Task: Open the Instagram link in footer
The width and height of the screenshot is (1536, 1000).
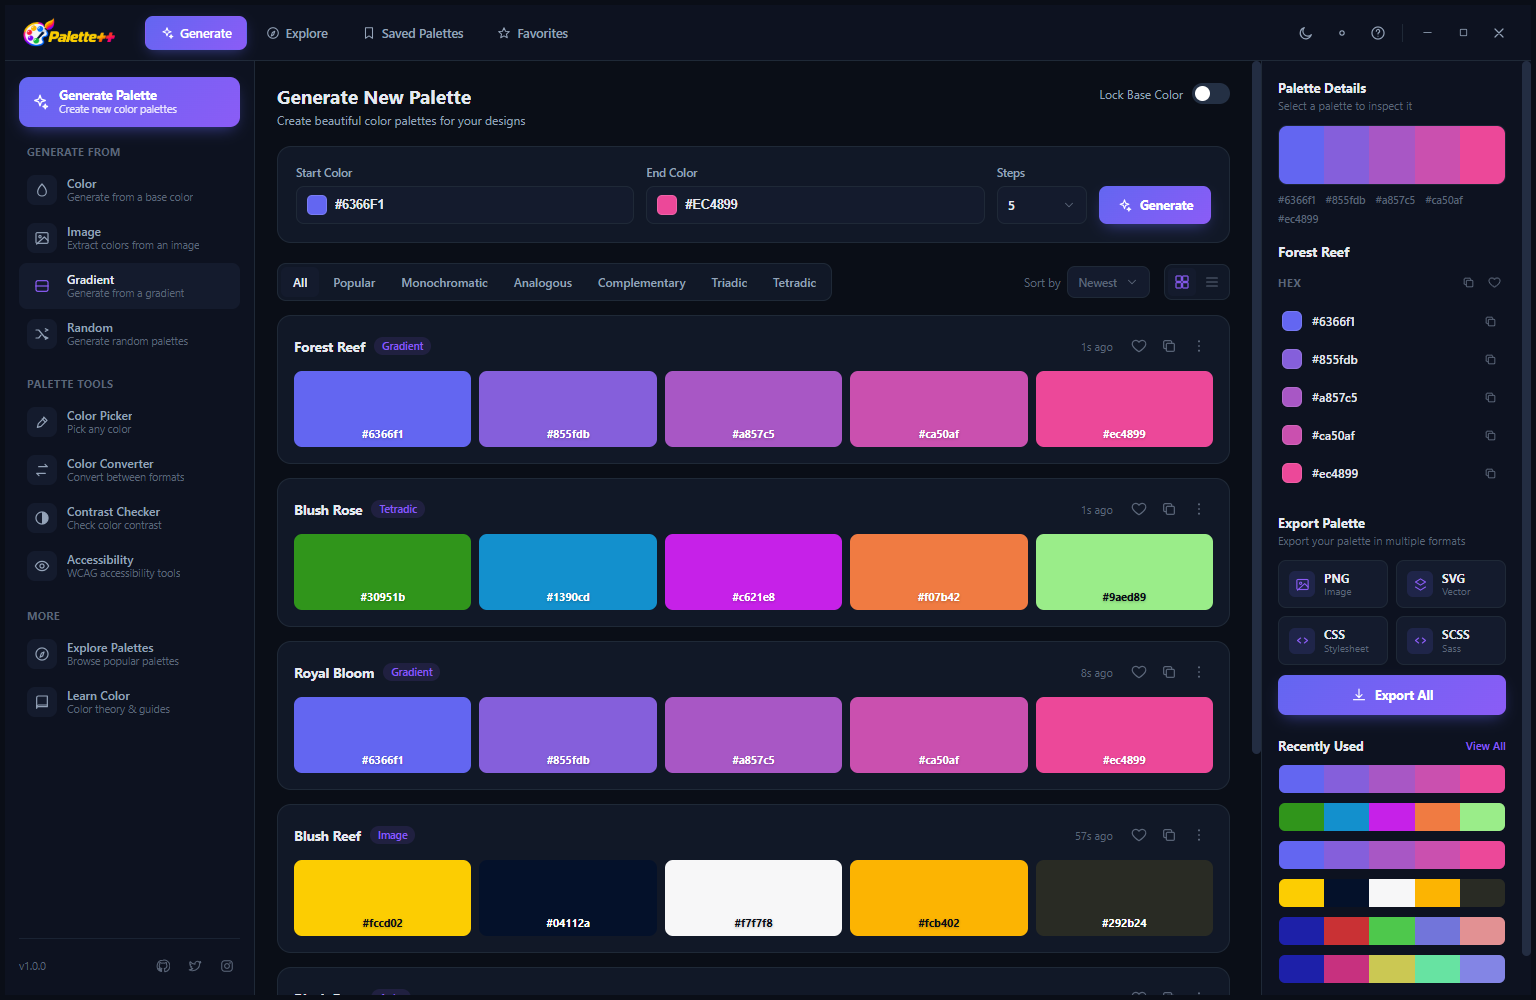Action: (227, 966)
